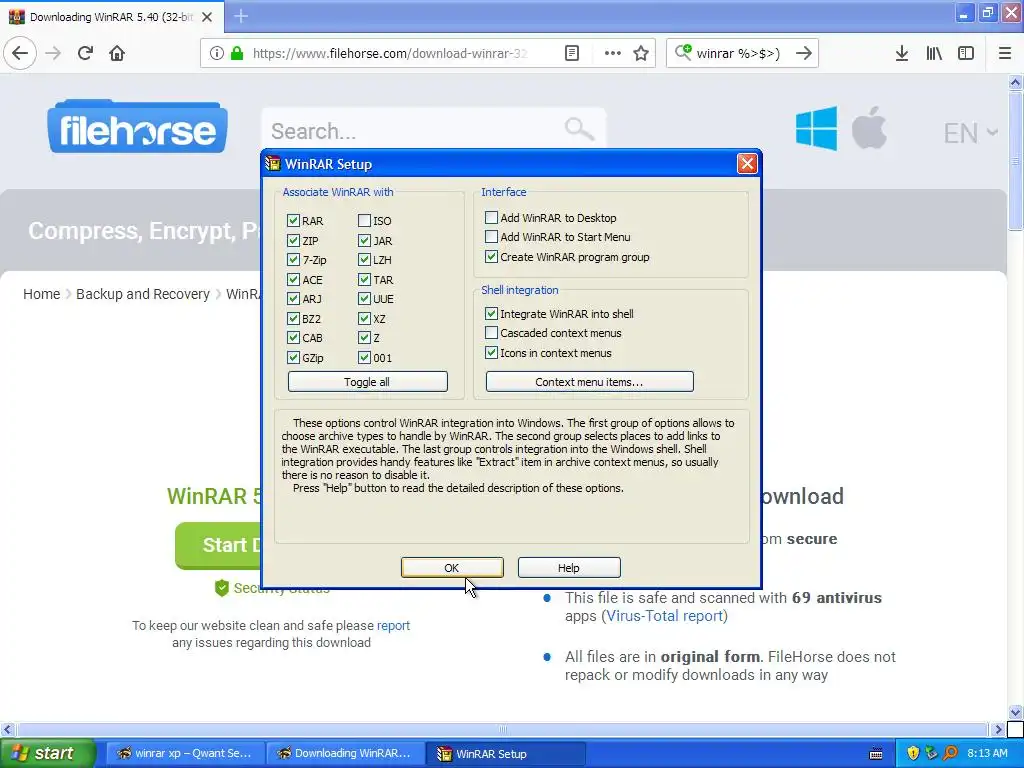The height and width of the screenshot is (768, 1024).
Task: Click FileHorse search magnifier icon
Action: click(x=579, y=129)
